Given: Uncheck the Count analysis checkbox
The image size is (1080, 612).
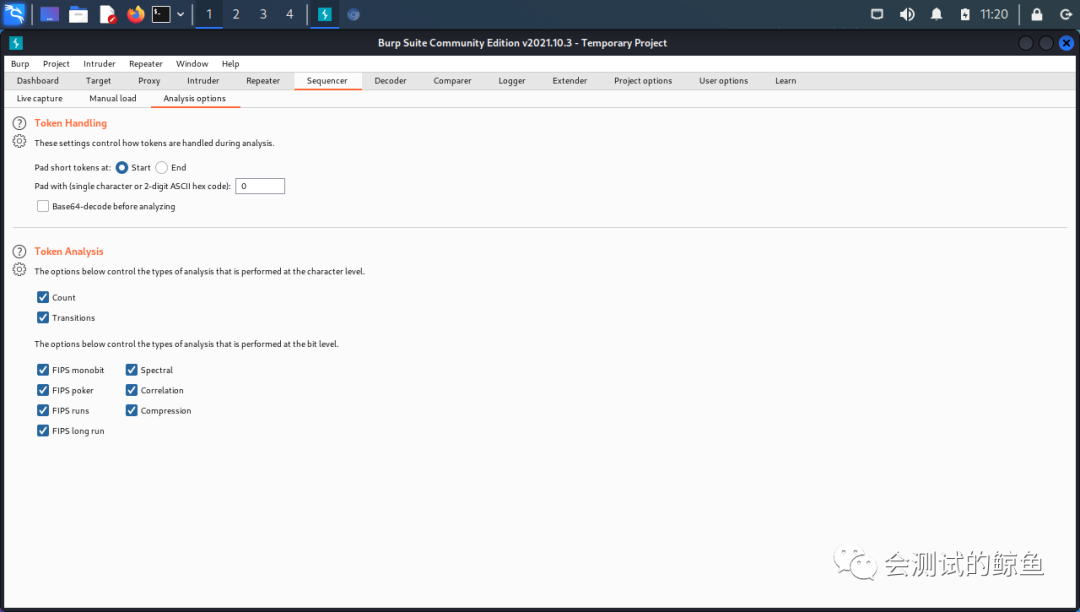Looking at the screenshot, I should tap(43, 297).
